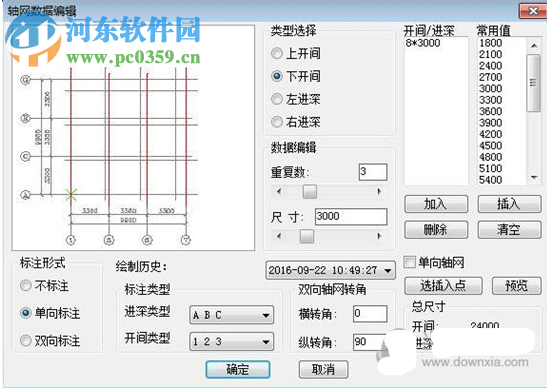Select 4800 in the 常用值 list
The image size is (547, 388).
pyautogui.click(x=490, y=157)
